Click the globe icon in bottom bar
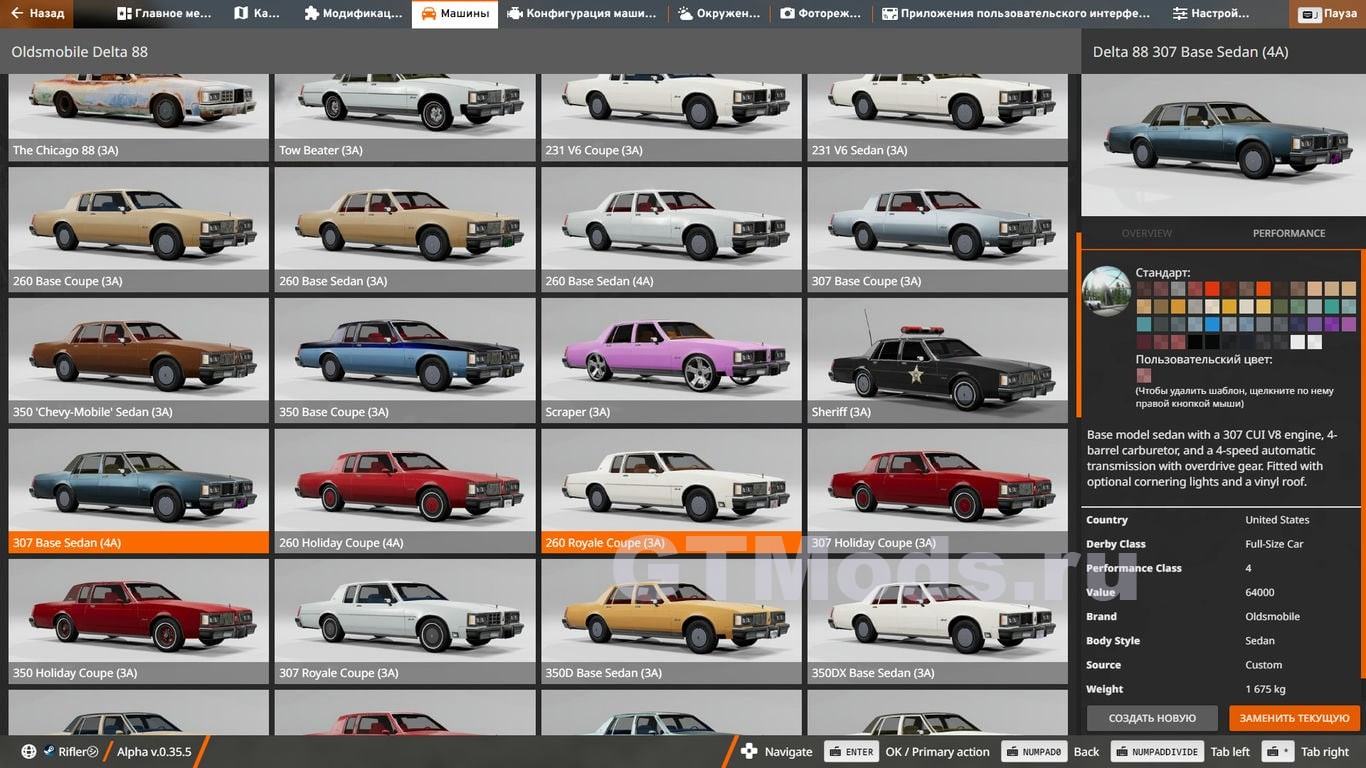Viewport: 1366px width, 768px height. coord(28,752)
